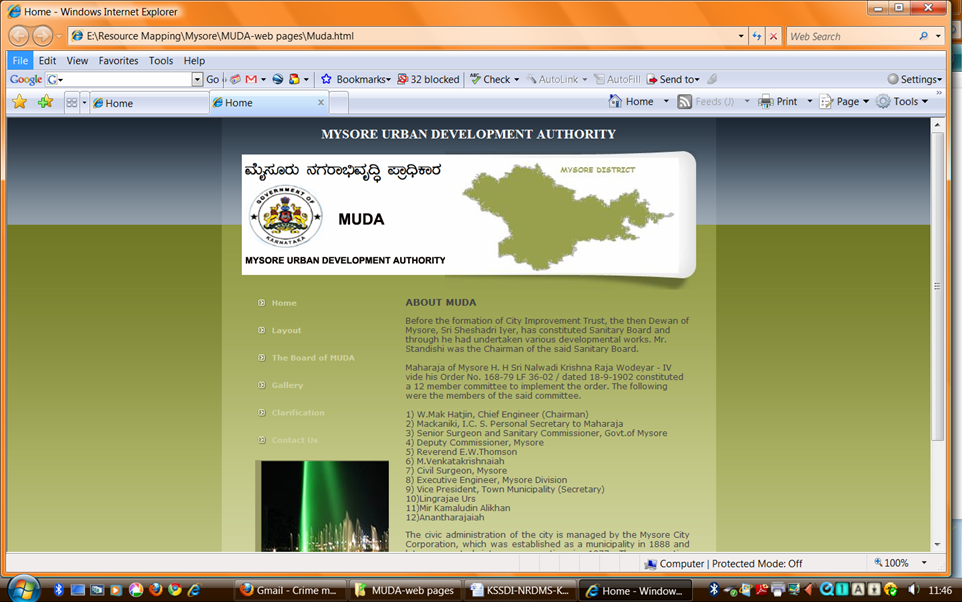
Task: Click the Gmail icon in Google toolbar
Action: pyautogui.click(x=251, y=79)
